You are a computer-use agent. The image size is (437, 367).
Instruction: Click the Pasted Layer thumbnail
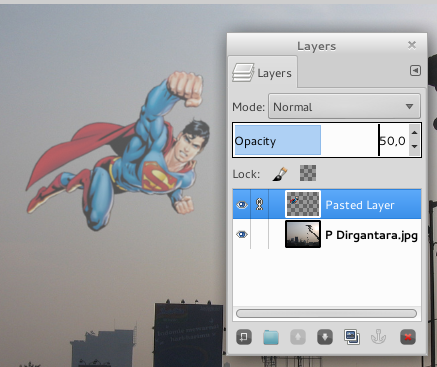point(303,204)
